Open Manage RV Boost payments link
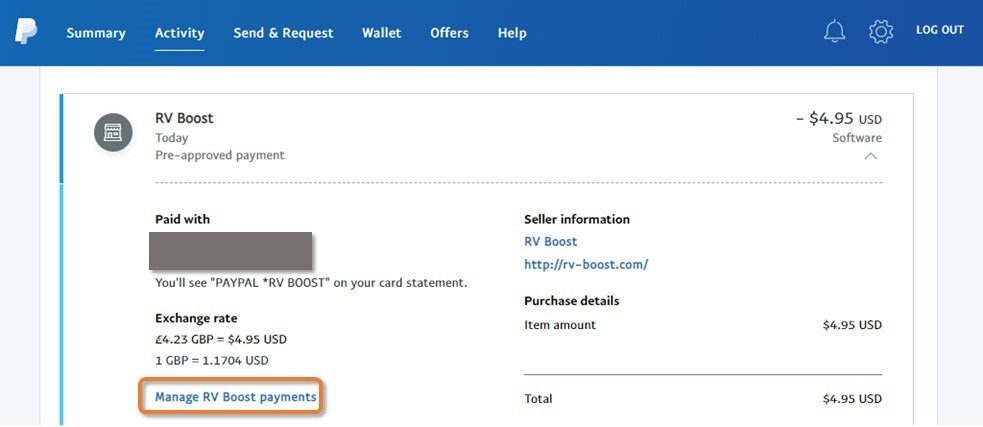 (x=236, y=397)
